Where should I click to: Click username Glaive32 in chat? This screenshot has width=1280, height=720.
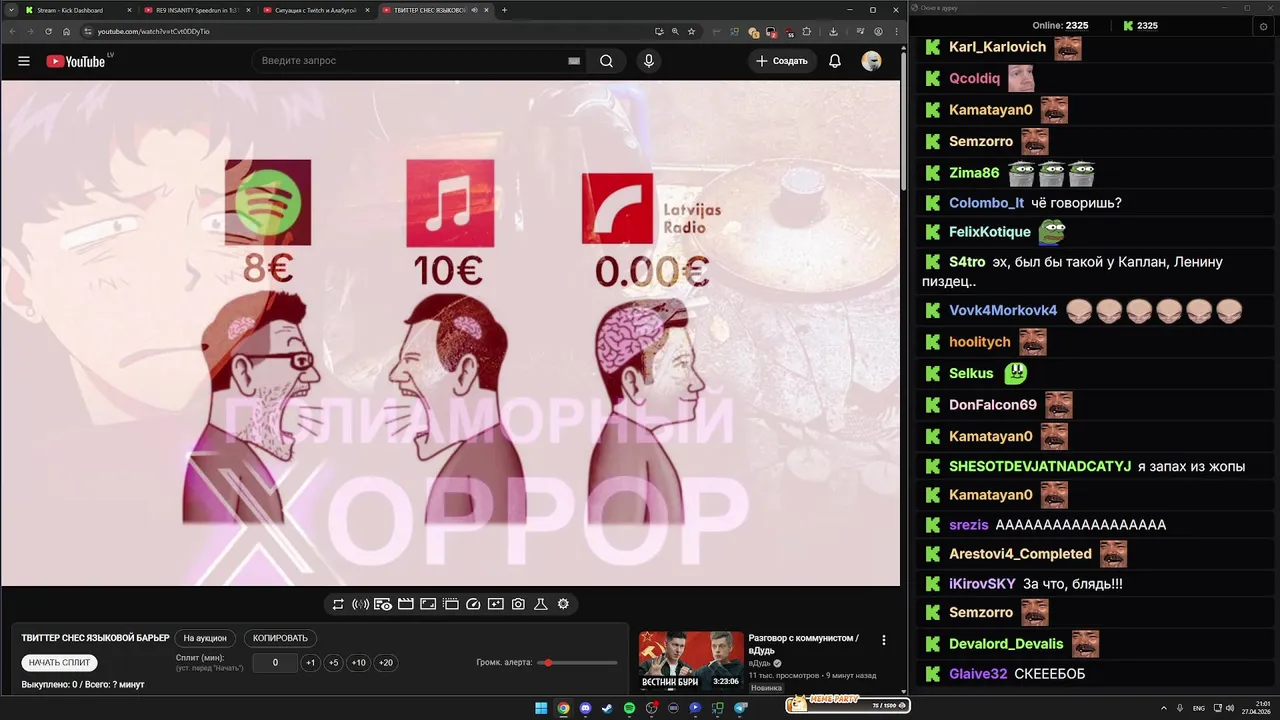click(978, 674)
